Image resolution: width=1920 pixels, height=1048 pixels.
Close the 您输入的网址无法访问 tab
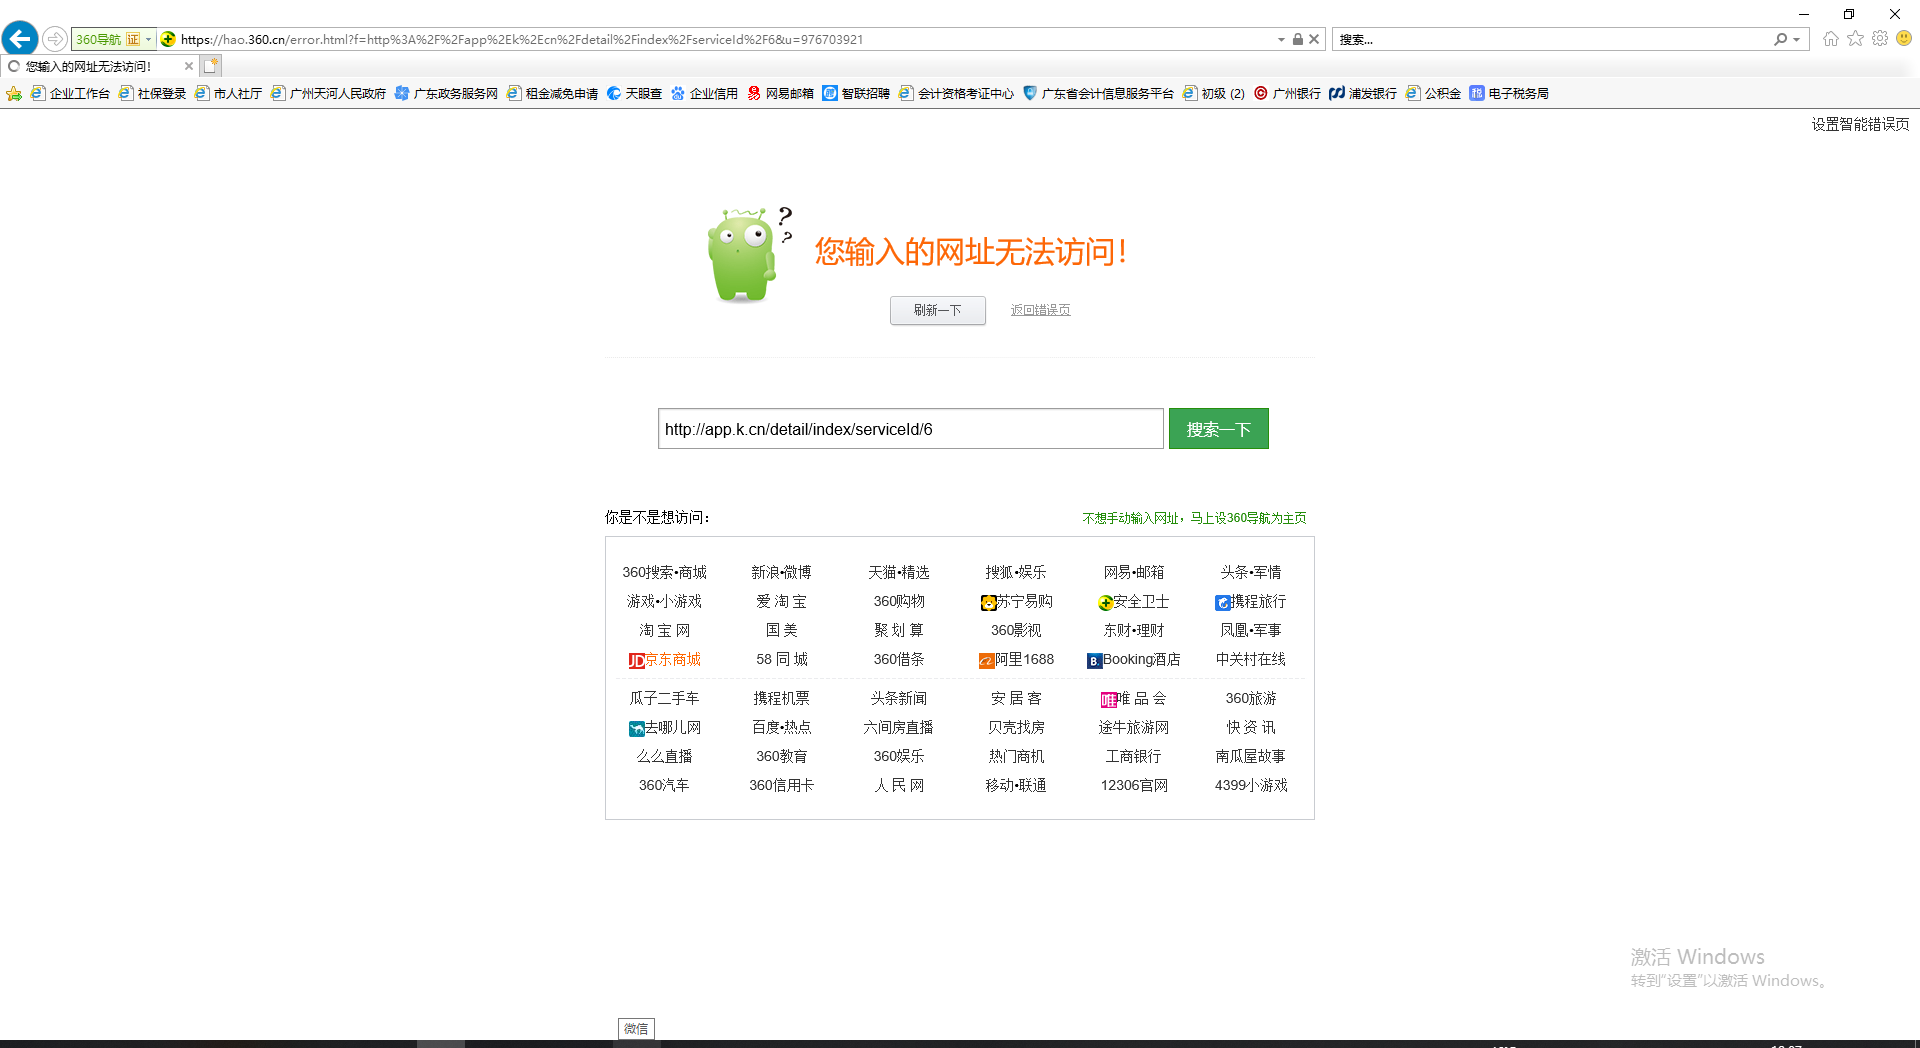(x=189, y=66)
